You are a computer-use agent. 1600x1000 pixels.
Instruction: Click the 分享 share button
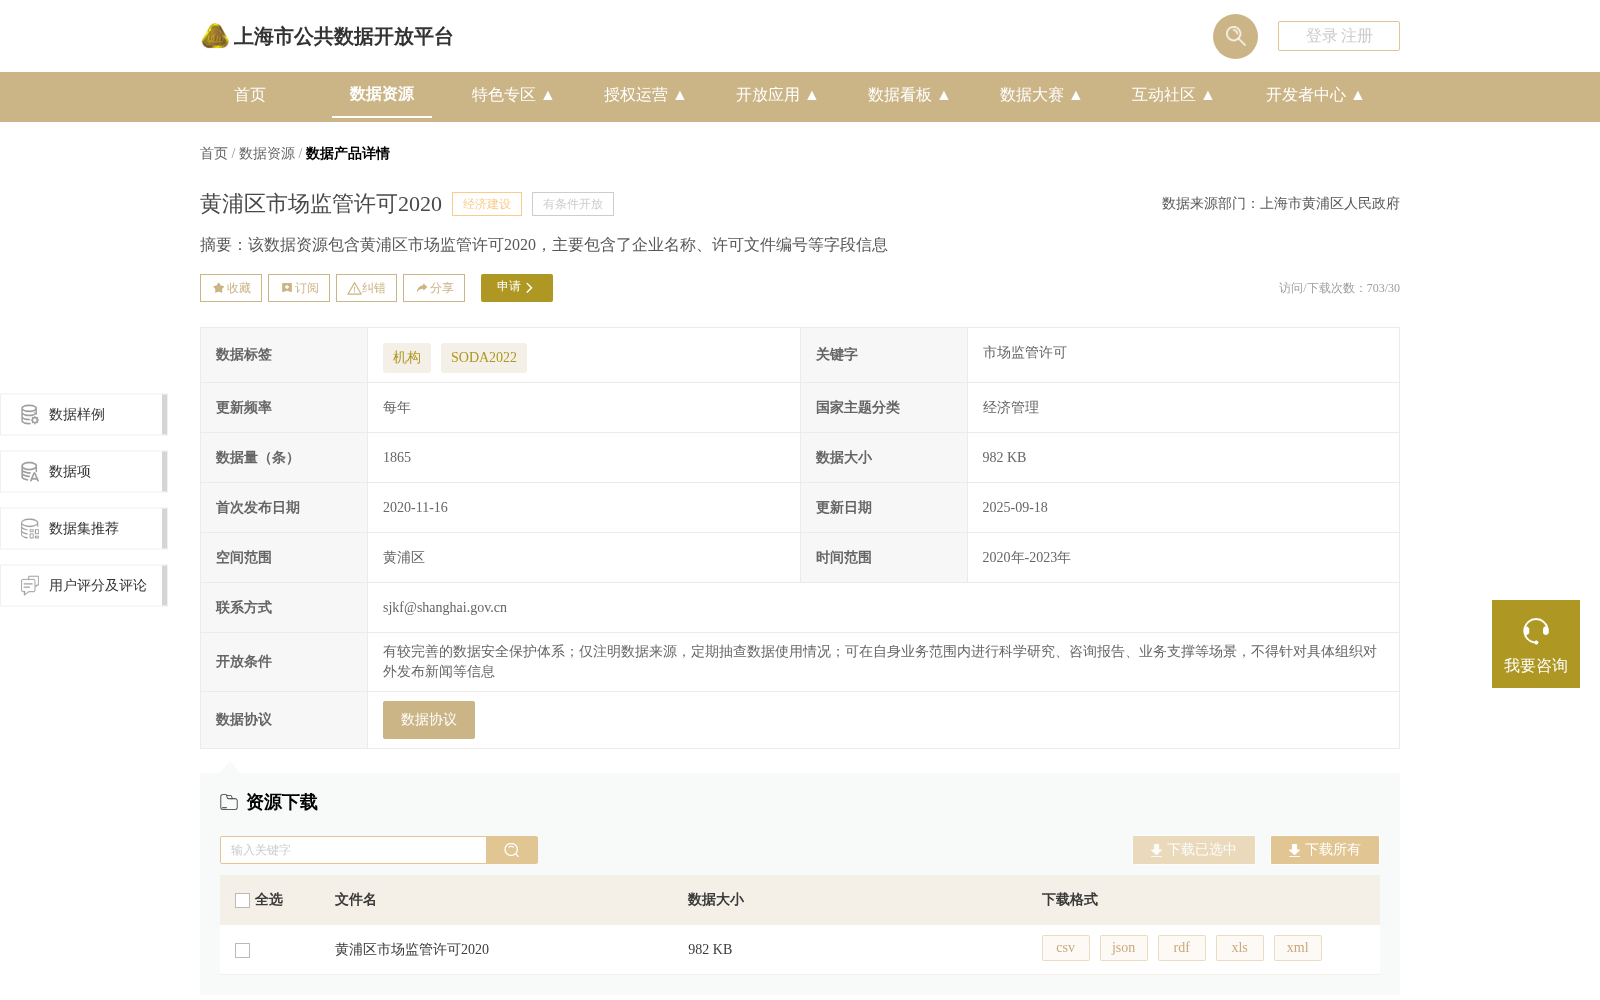(x=434, y=288)
